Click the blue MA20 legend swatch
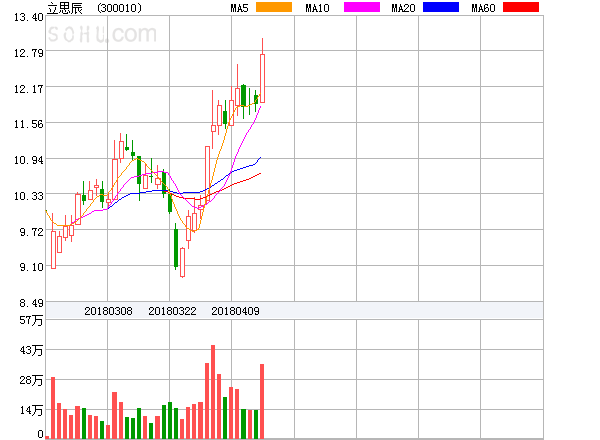The image size is (600, 440). point(441,7)
